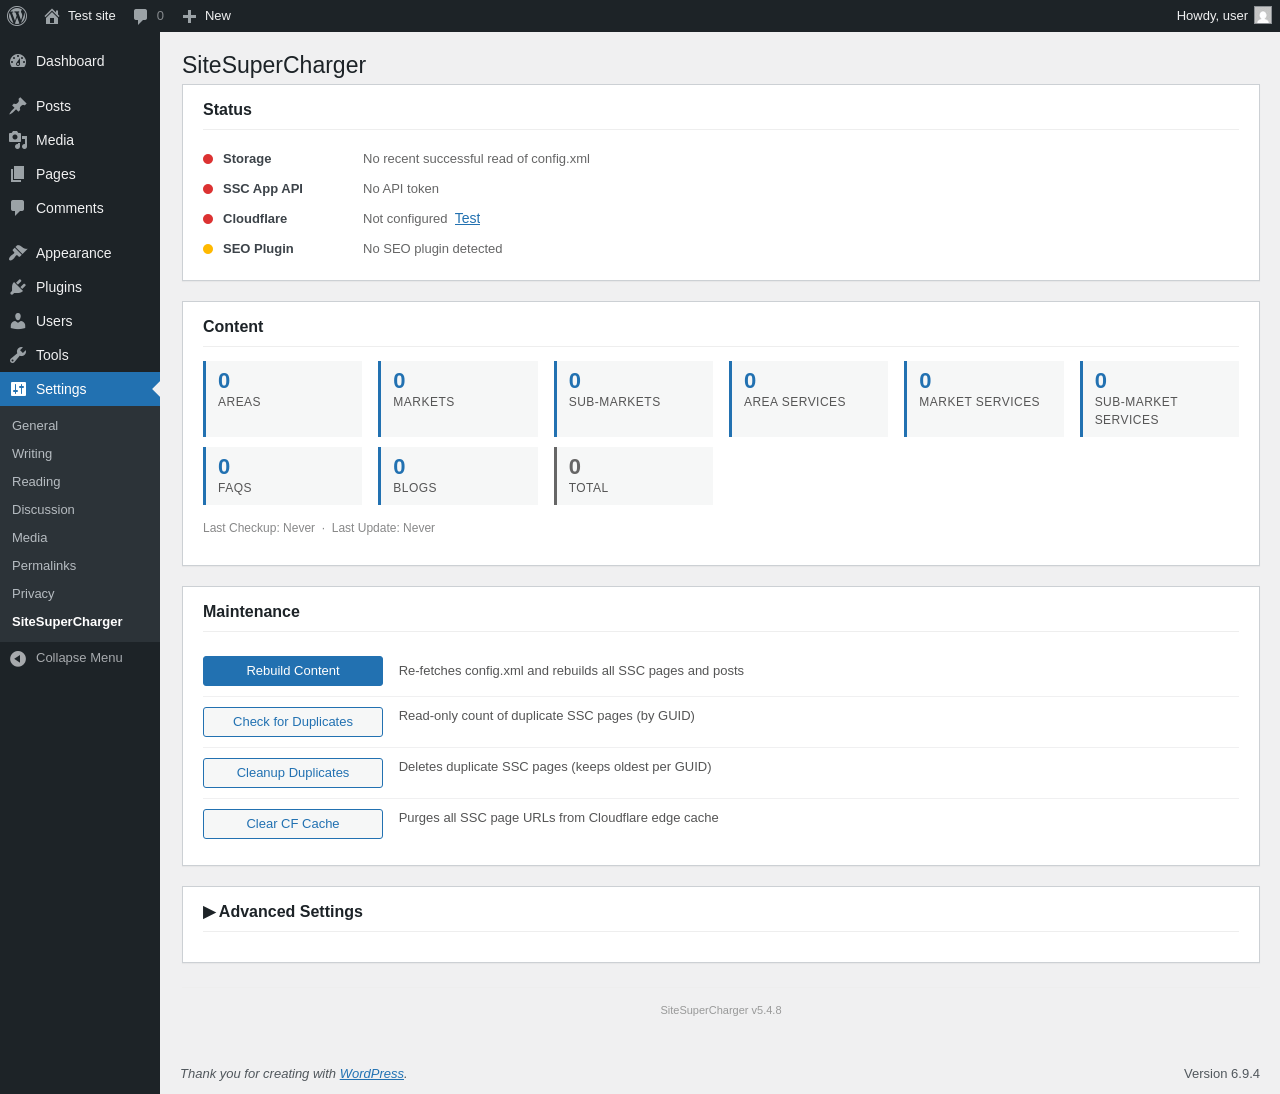Click the Appearance paintbrush icon
The image size is (1280, 1094).
tap(18, 253)
